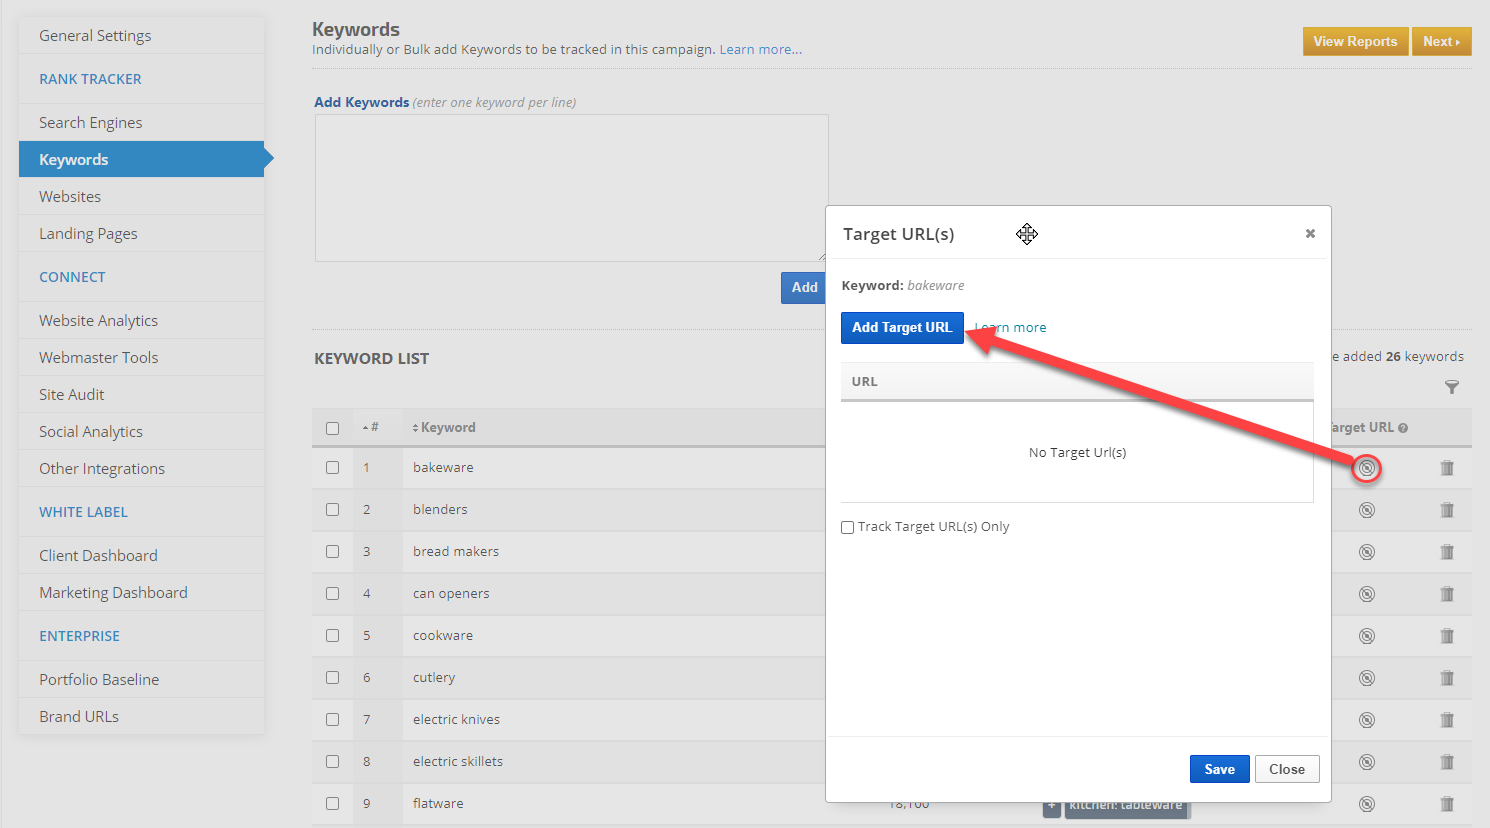
Task: Click target URL icon for cutlery row
Action: [1366, 678]
